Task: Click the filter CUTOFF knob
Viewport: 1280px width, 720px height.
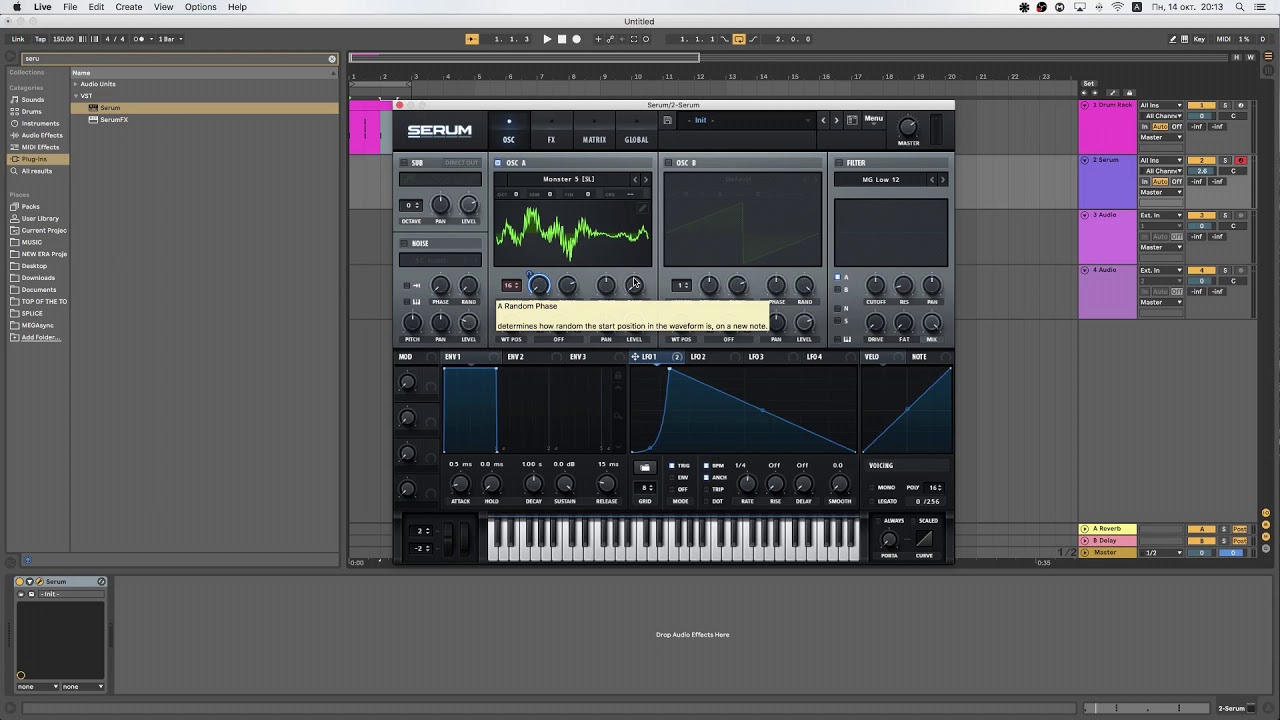Action: click(x=875, y=286)
